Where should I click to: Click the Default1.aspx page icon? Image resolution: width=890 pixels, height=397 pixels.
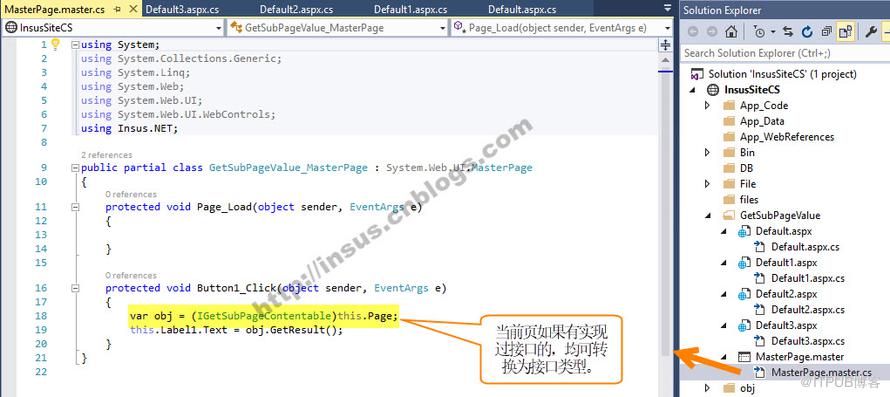pyautogui.click(x=744, y=263)
